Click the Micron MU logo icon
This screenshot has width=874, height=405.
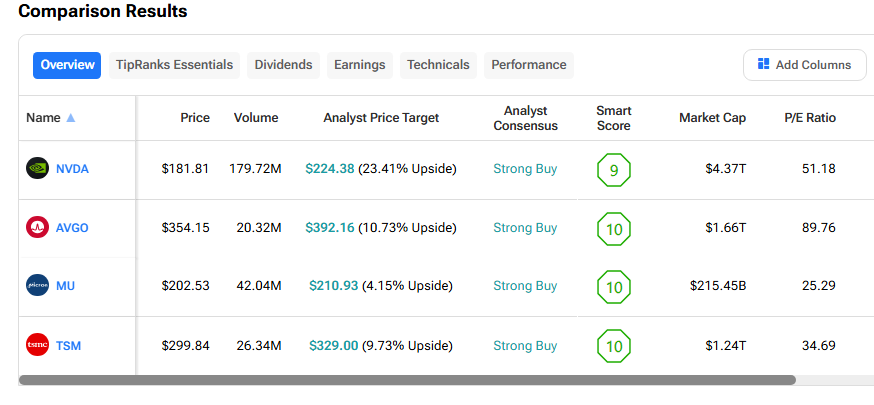[37, 286]
